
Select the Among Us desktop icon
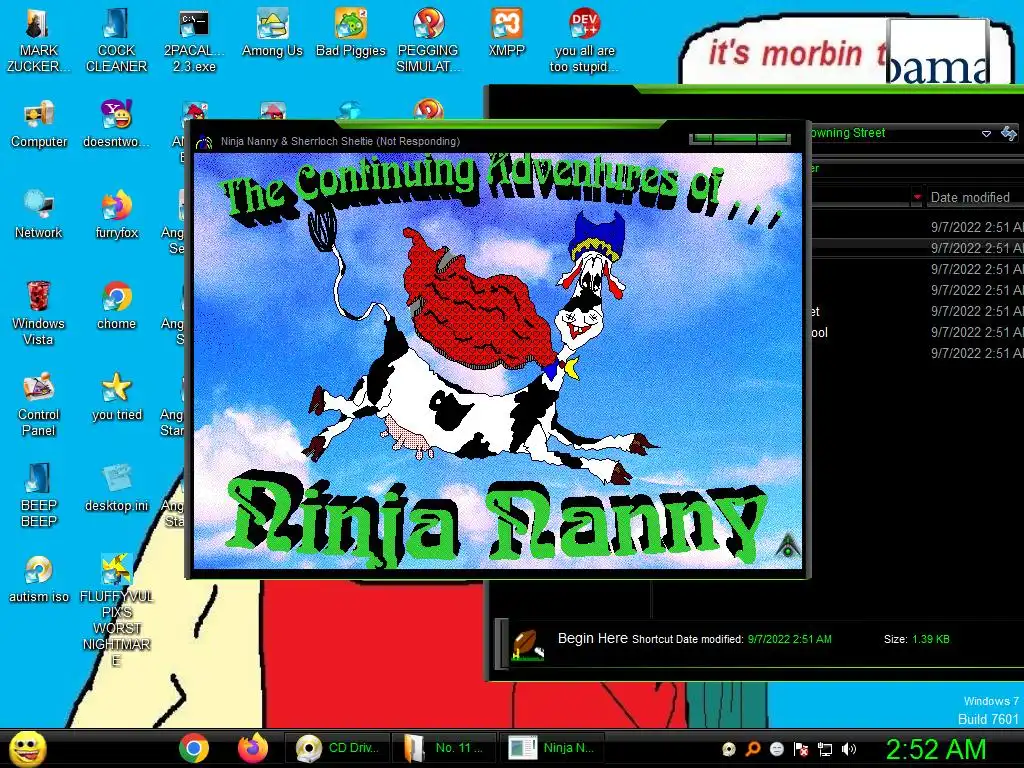[272, 33]
